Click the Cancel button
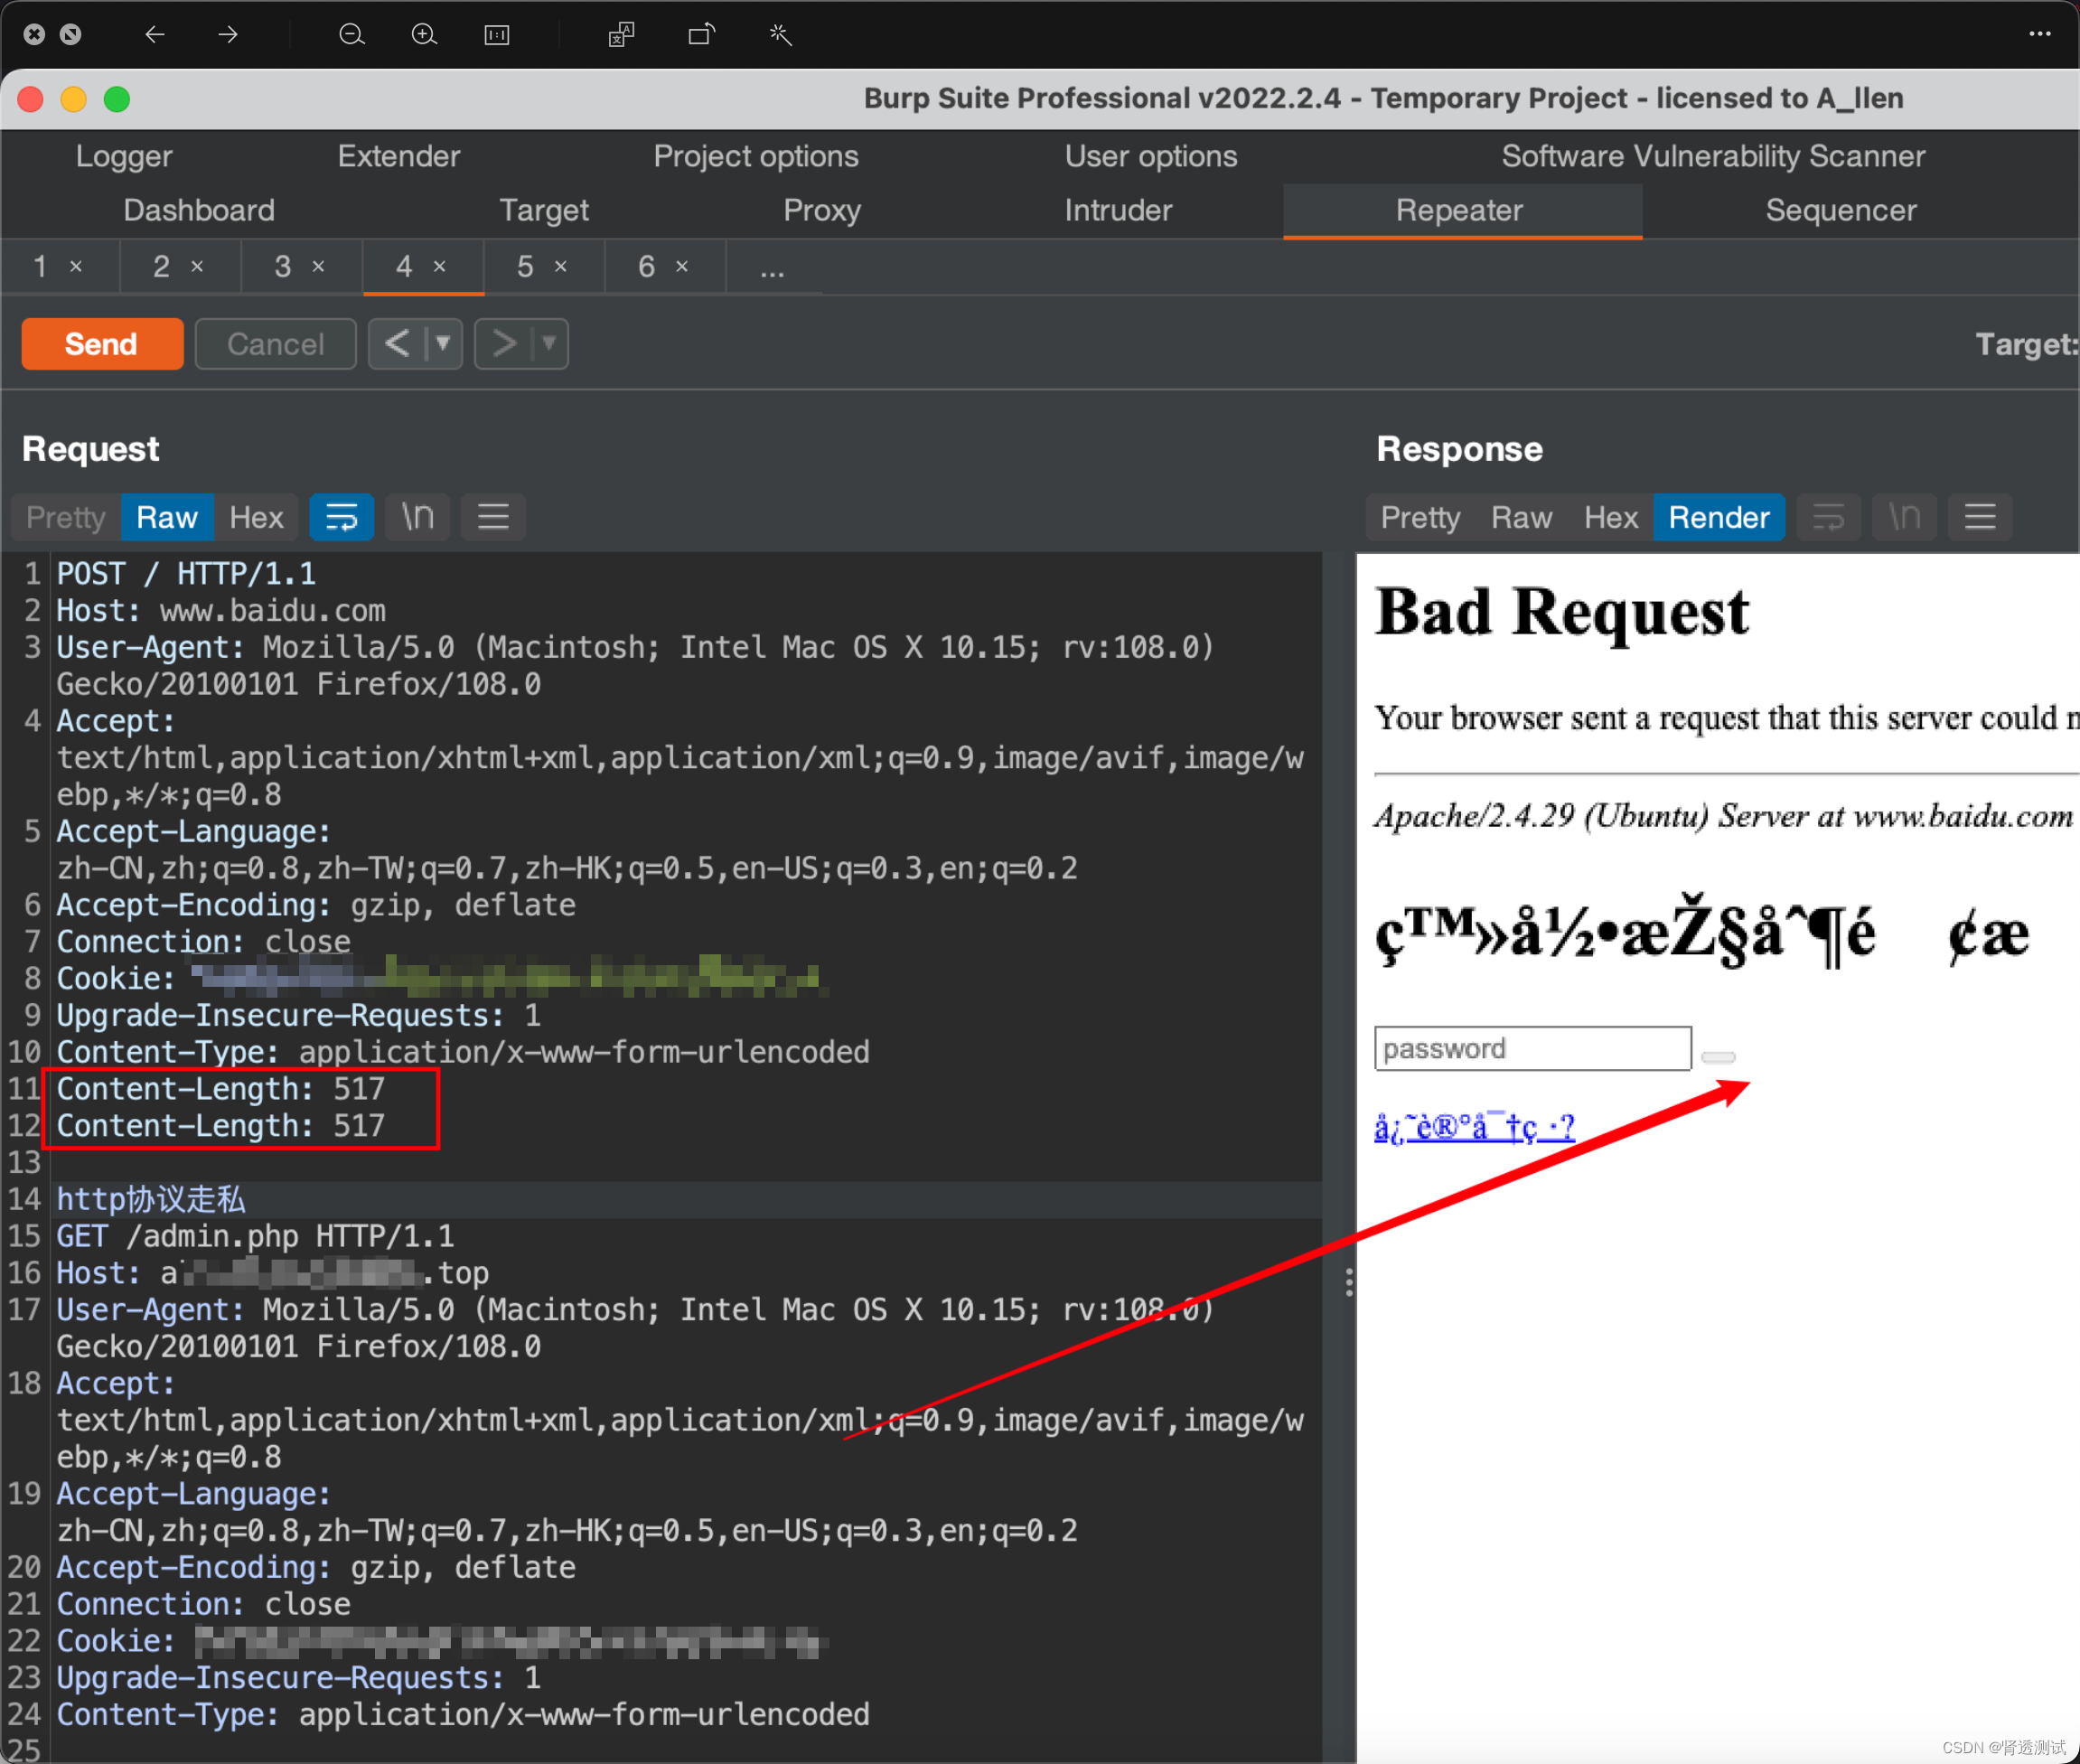The height and width of the screenshot is (1764, 2080). 275,344
